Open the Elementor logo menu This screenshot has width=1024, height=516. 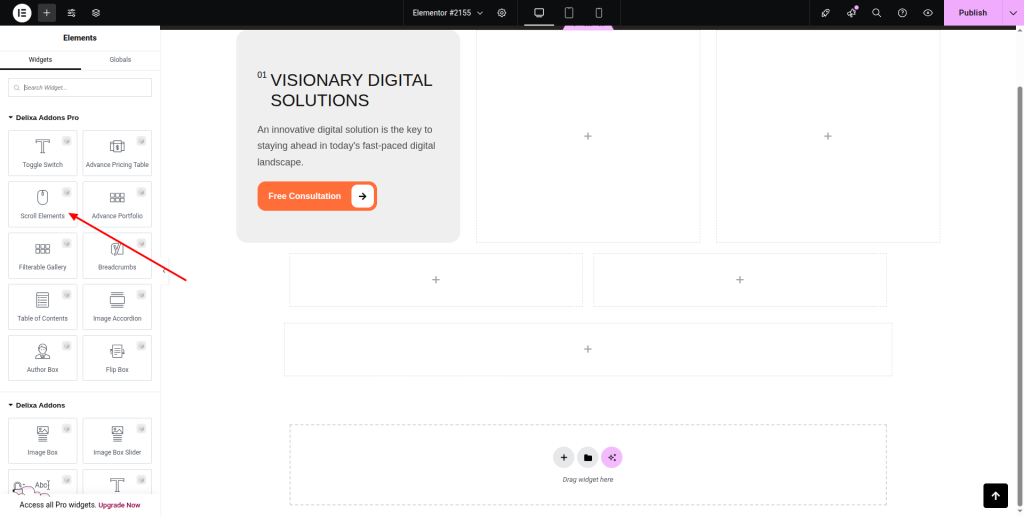pyautogui.click(x=22, y=12)
